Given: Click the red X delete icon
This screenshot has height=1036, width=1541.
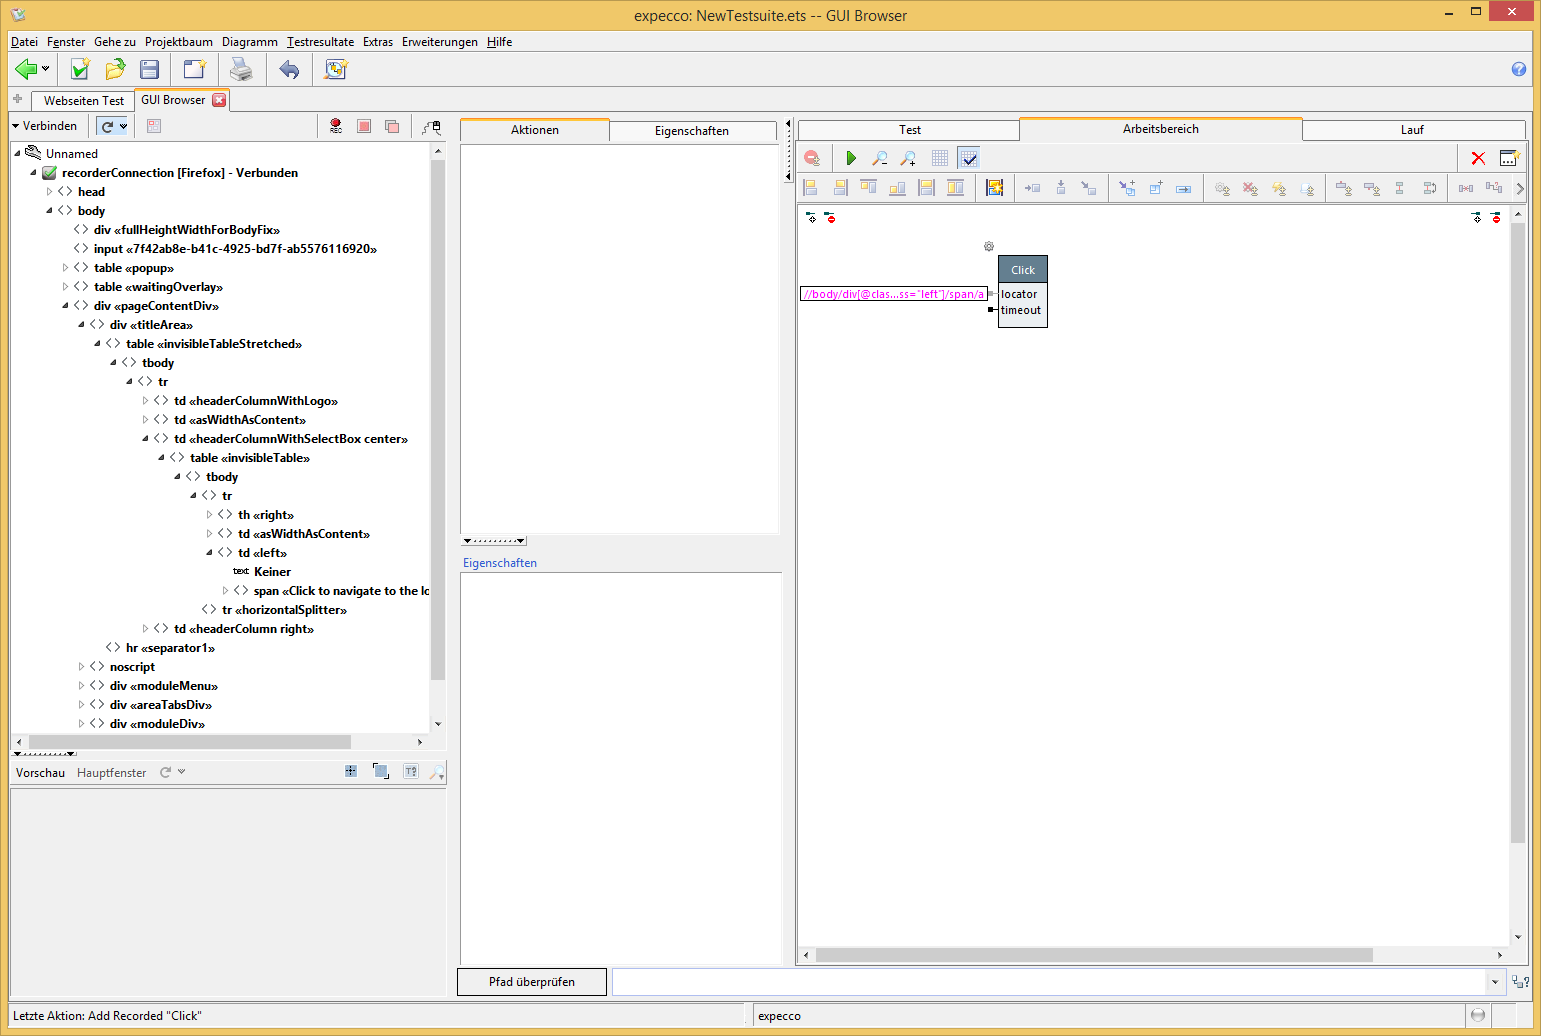Looking at the screenshot, I should [x=1478, y=158].
